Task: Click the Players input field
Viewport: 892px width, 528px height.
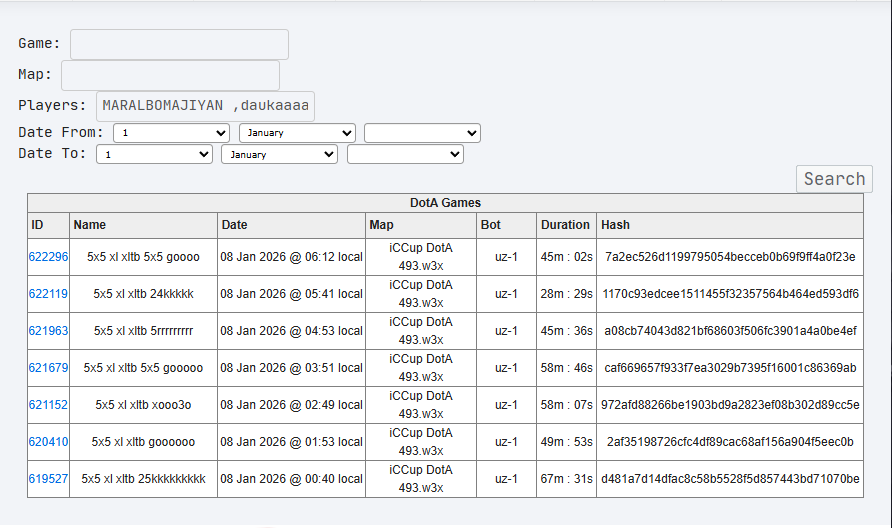Action: pyautogui.click(x=205, y=106)
